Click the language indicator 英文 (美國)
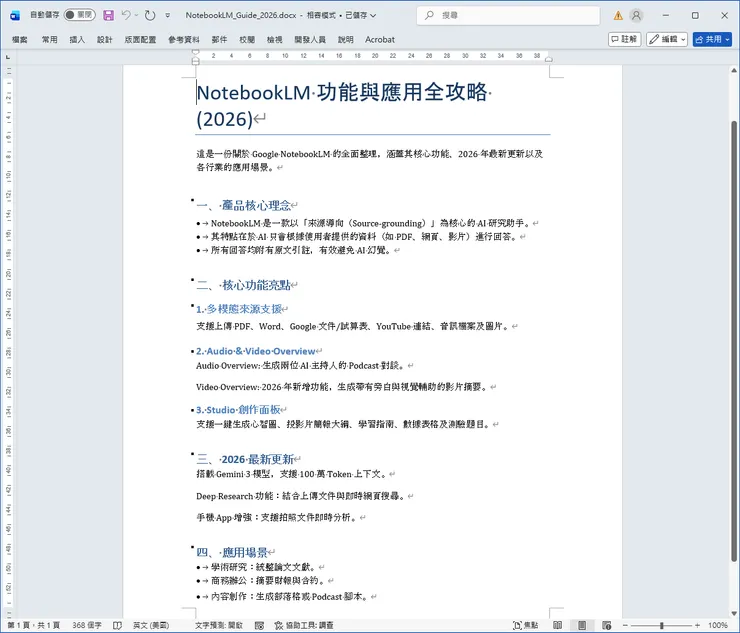 tap(151, 625)
